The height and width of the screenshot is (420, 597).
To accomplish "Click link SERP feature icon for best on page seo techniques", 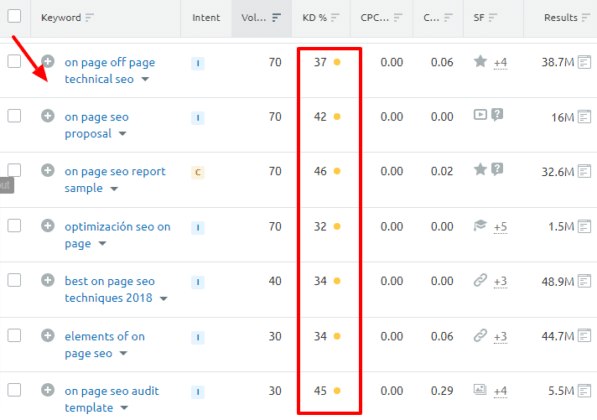I will point(480,280).
